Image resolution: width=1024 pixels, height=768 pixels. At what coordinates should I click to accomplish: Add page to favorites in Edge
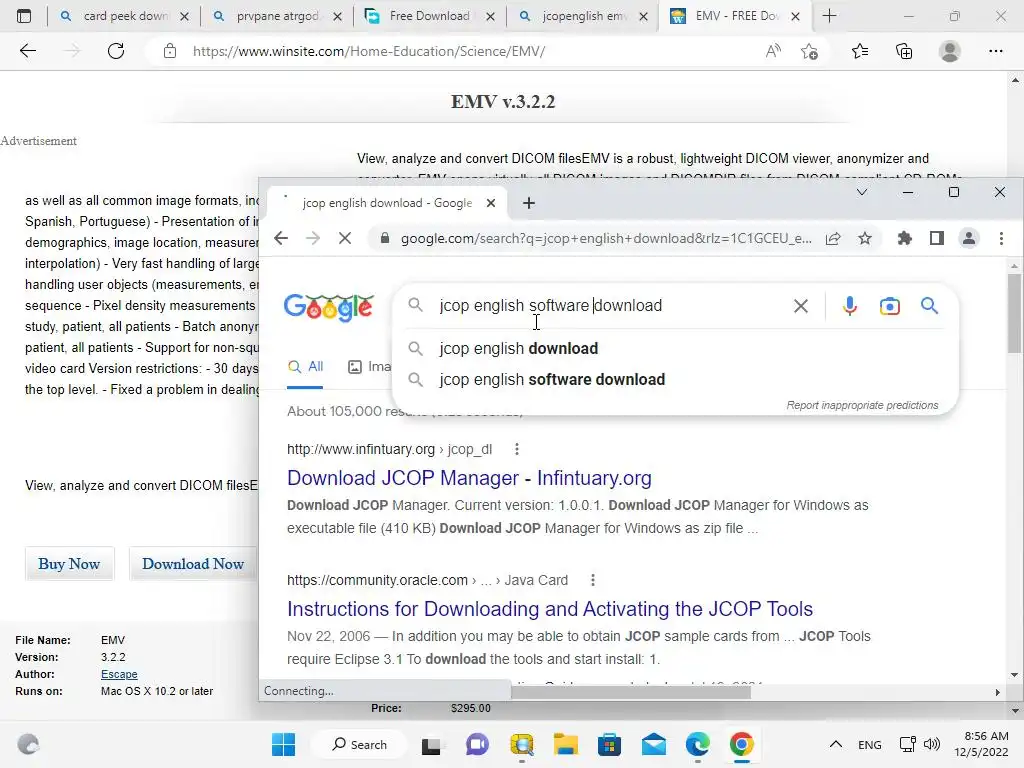tap(809, 51)
